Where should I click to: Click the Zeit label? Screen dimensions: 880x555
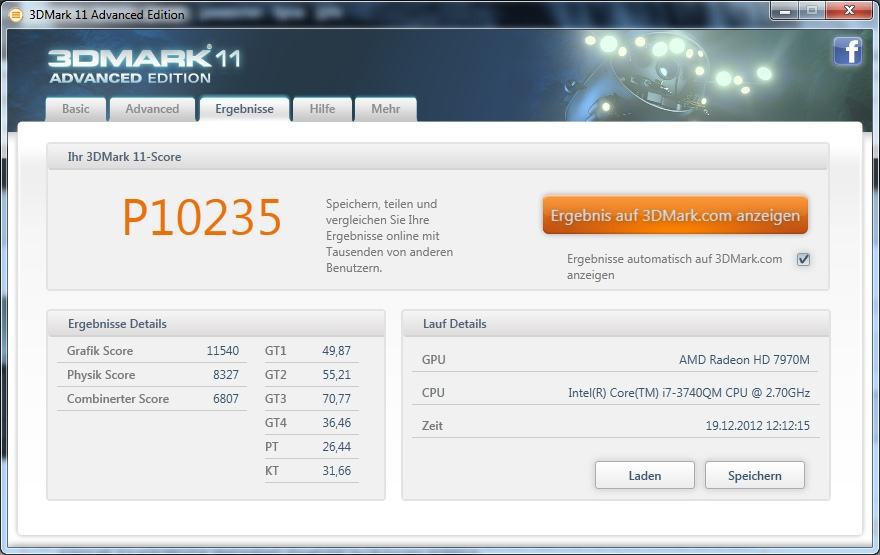click(x=432, y=426)
